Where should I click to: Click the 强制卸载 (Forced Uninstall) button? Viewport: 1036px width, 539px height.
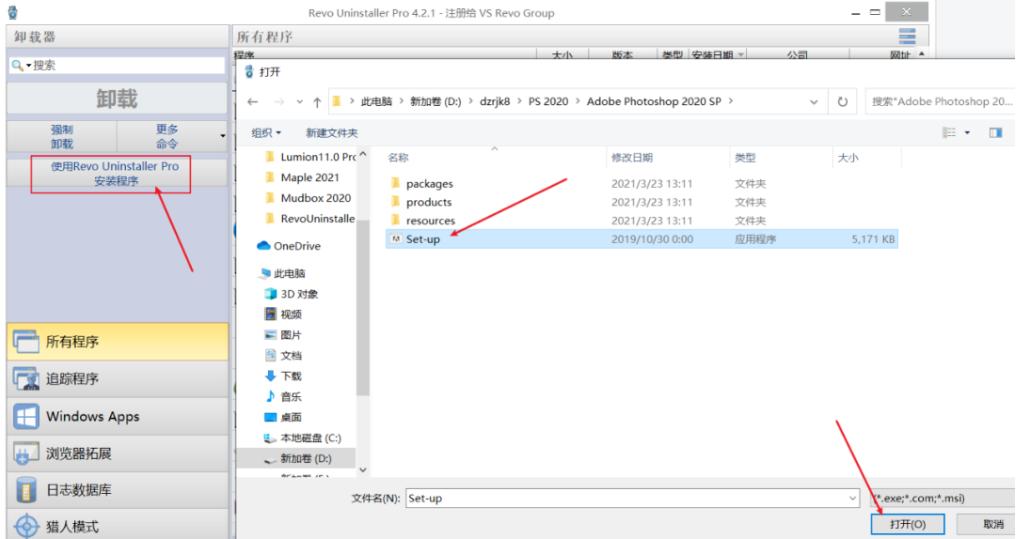pyautogui.click(x=62, y=136)
